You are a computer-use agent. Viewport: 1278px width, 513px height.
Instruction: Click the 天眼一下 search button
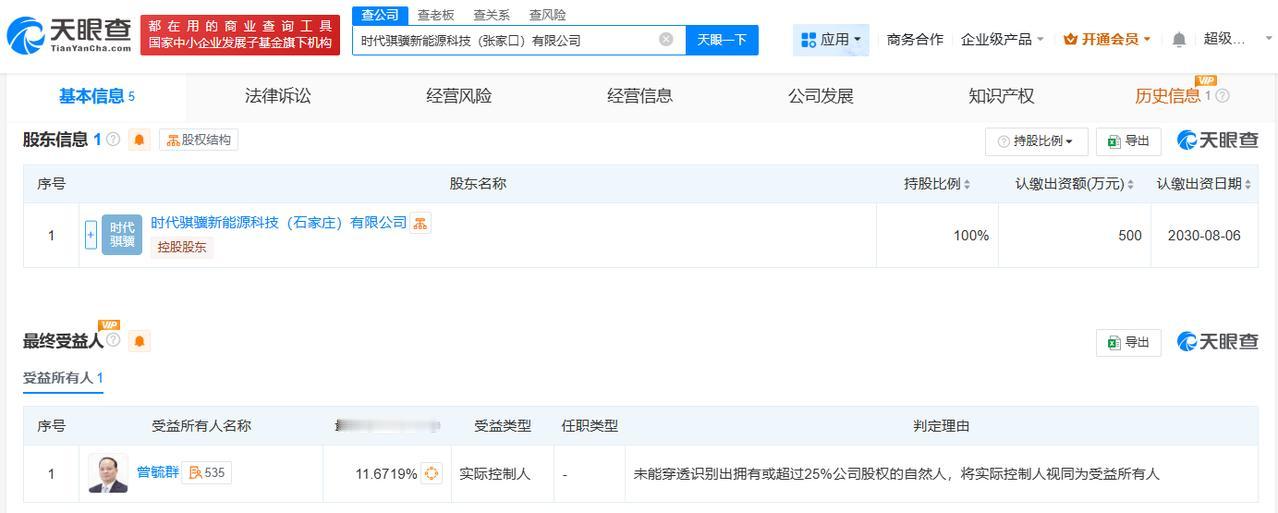722,39
